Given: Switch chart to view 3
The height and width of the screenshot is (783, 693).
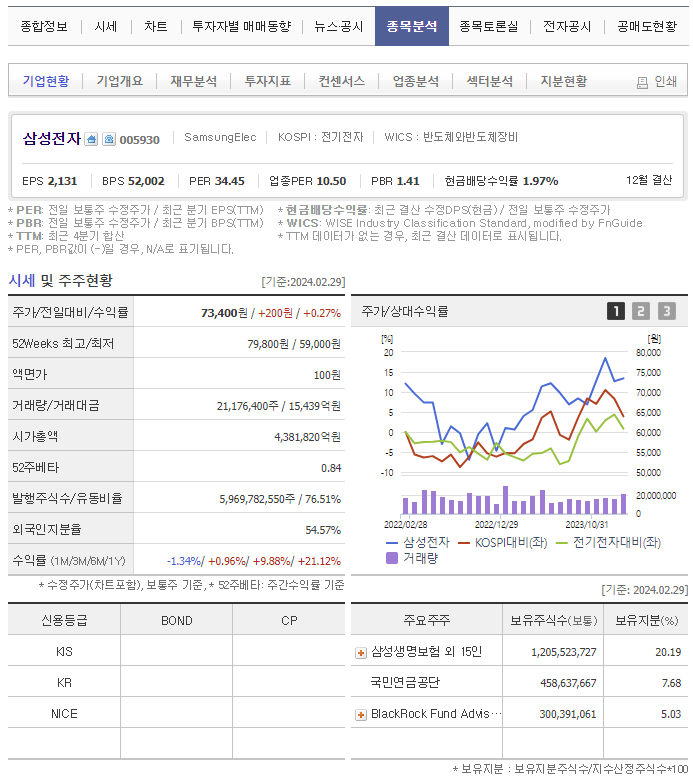Looking at the screenshot, I should pyautogui.click(x=667, y=311).
